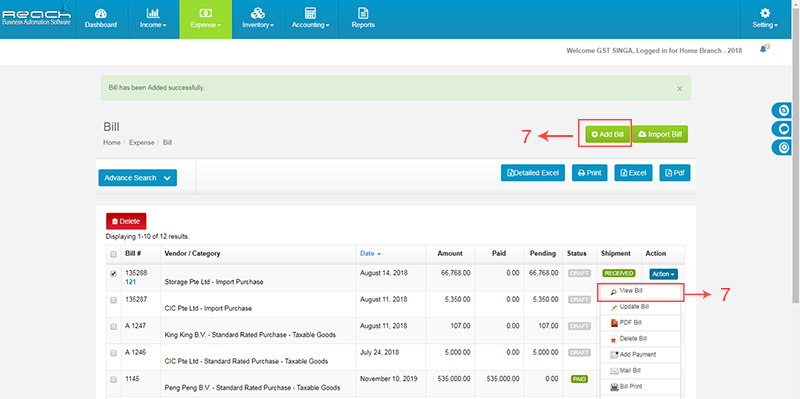Open the Inventory menu
Screen dimensions: 800x399
point(258,19)
